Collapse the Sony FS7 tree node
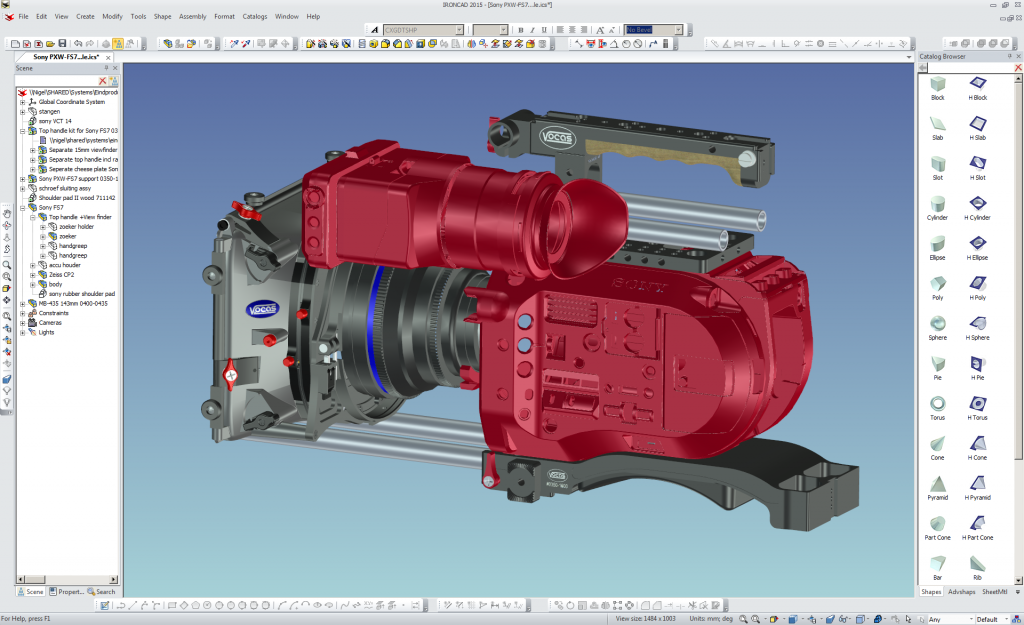This screenshot has width=1024, height=625. coord(22,207)
